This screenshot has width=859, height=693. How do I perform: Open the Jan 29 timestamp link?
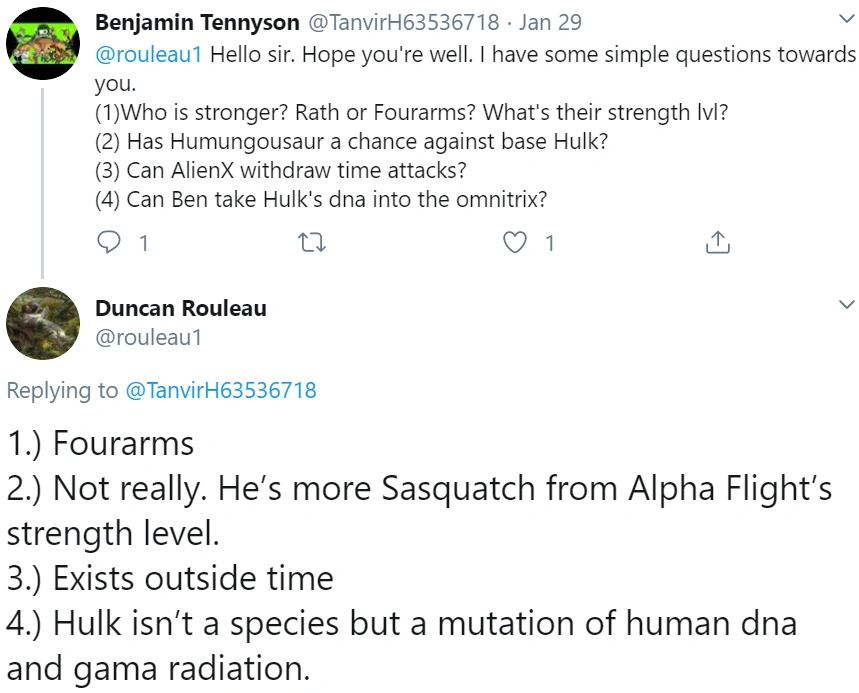(542, 21)
